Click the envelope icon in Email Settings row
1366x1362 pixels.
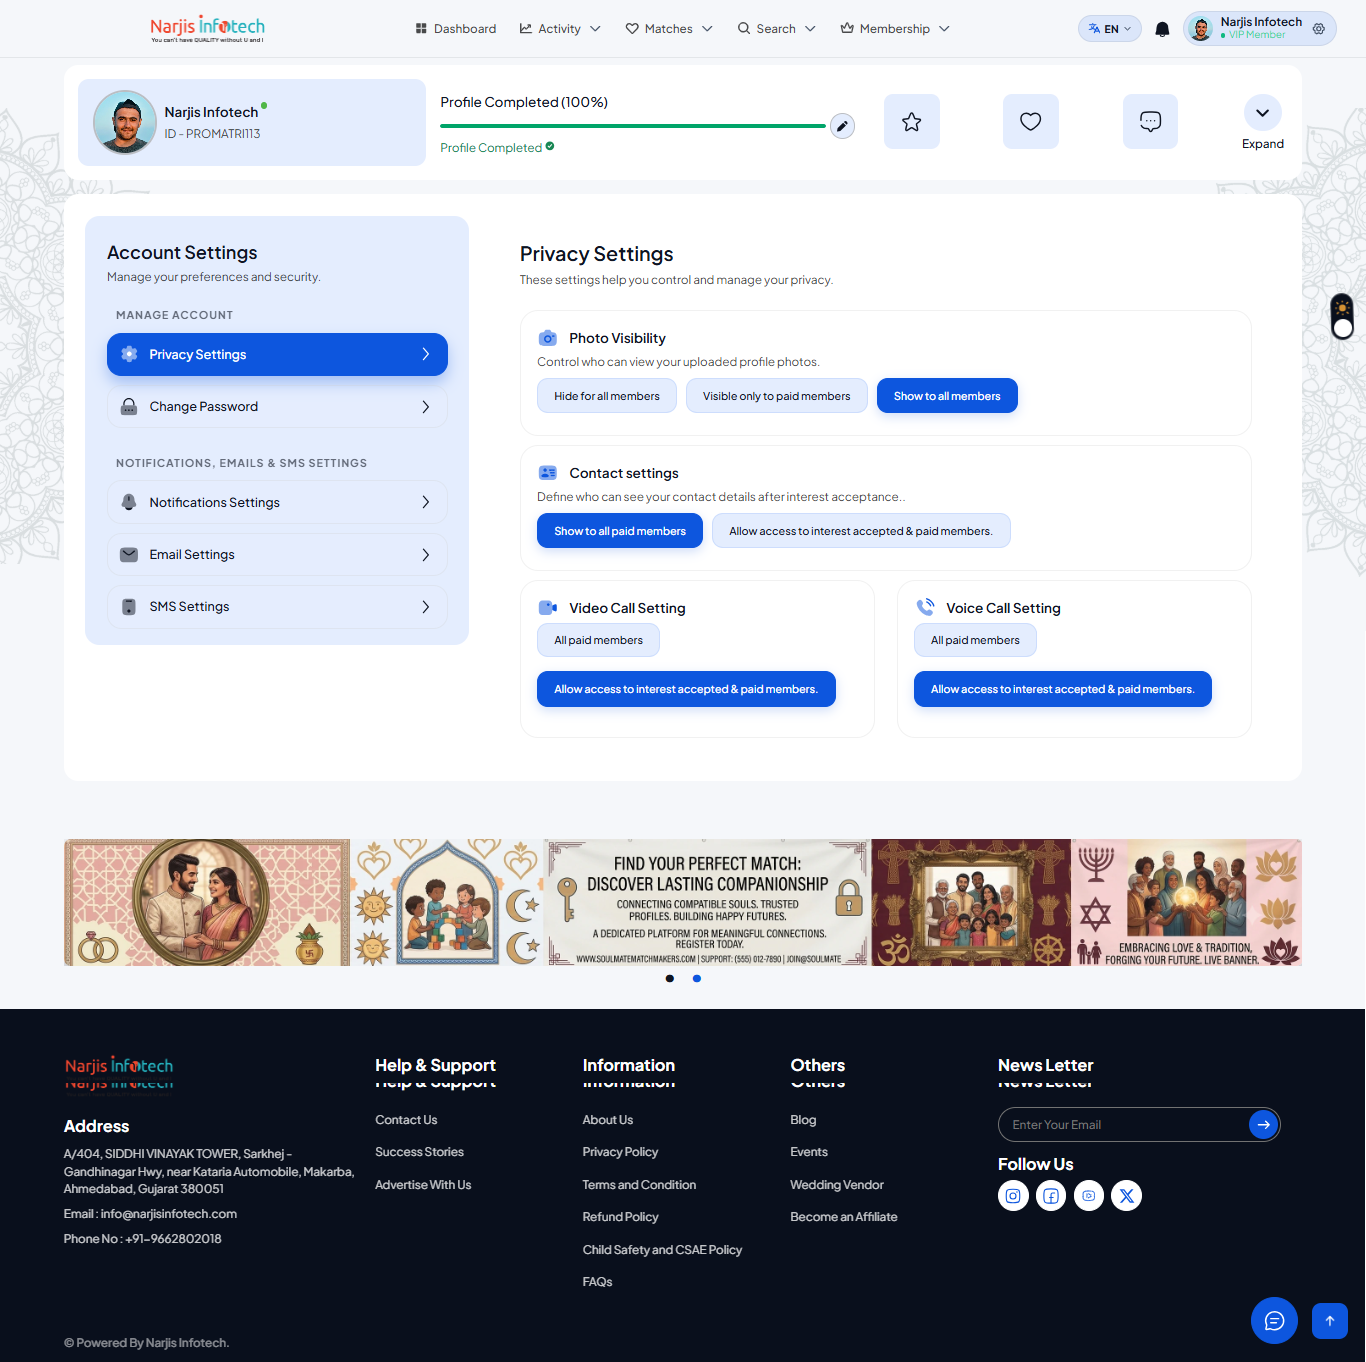pos(129,555)
